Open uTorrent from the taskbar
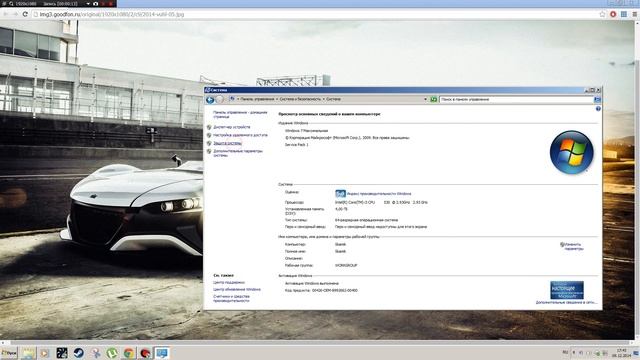The image size is (640, 360). coord(112,353)
